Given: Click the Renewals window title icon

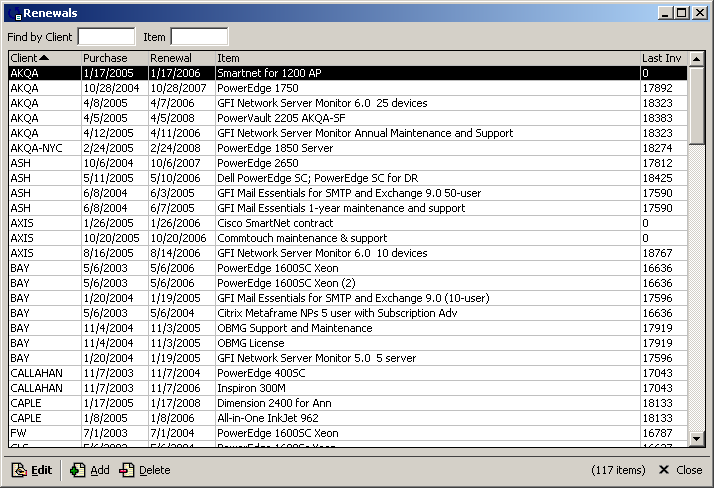Looking at the screenshot, I should 17,14.
